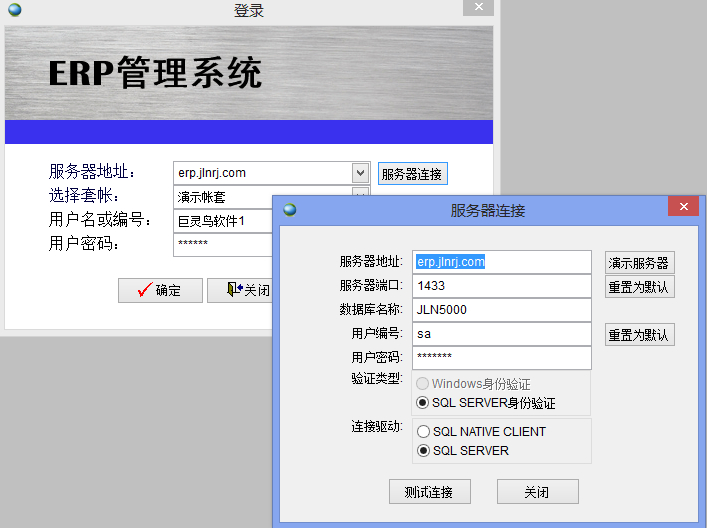Select the Windows身份验证 radio option

[424, 384]
